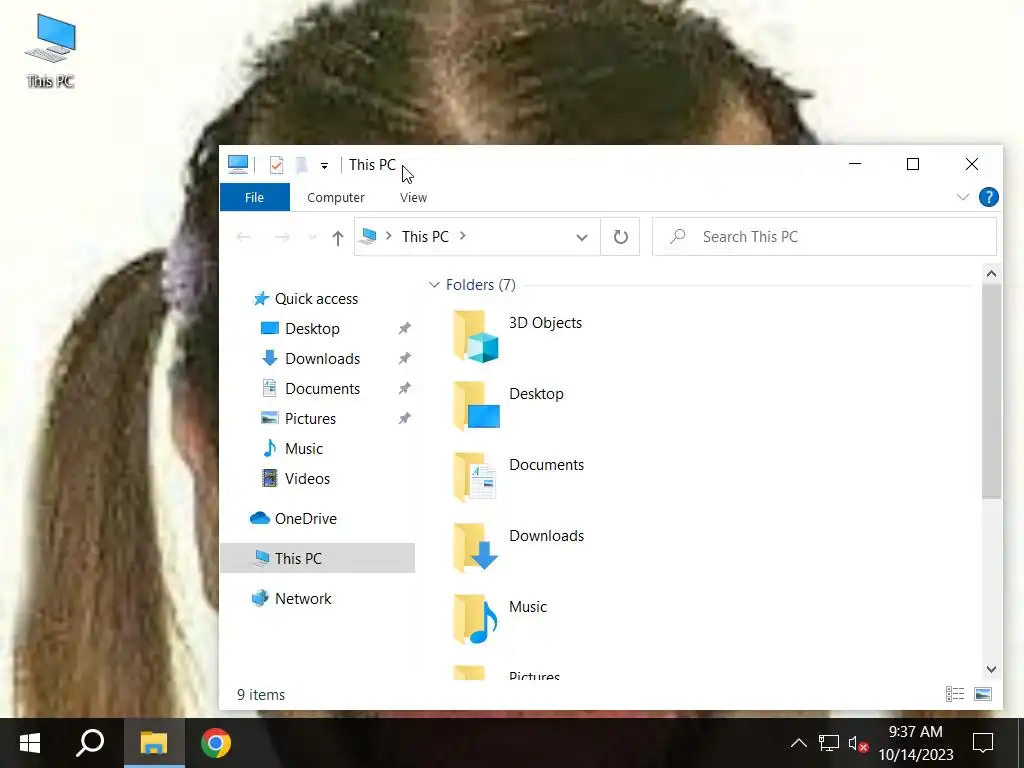Expand the ribbon with the chevron

(963, 197)
